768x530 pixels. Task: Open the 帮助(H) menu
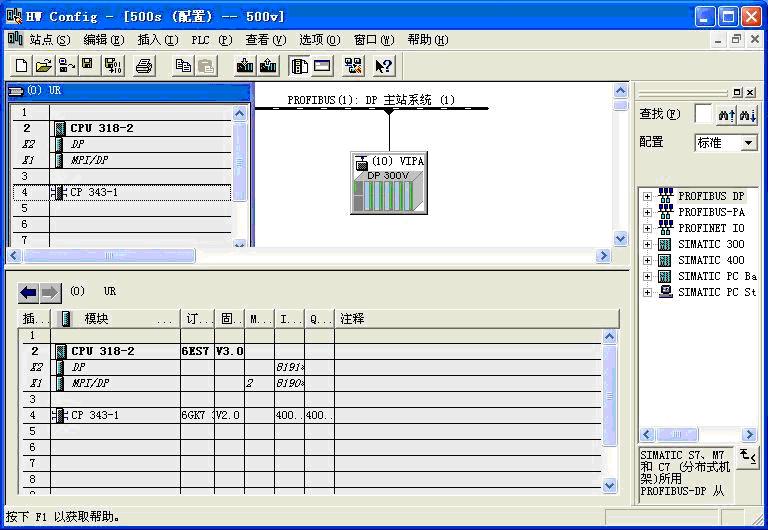428,40
